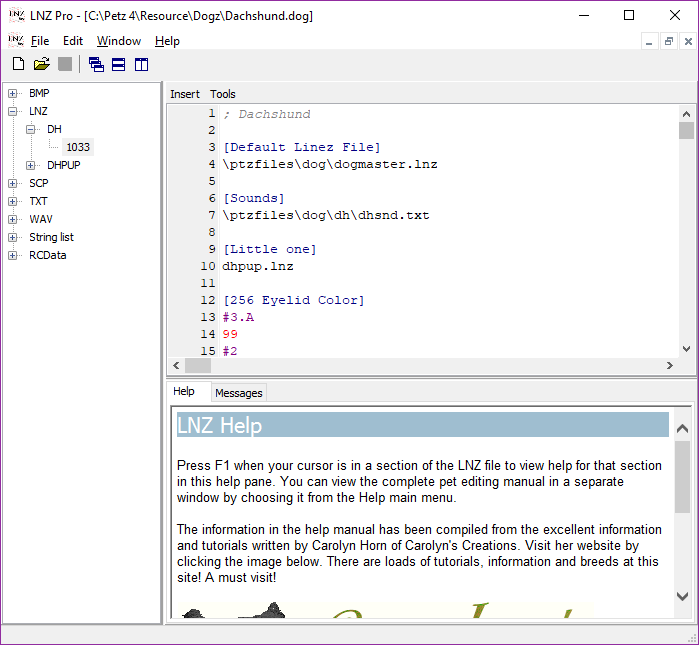Viewport: 699px width, 645px height.
Task: Open the Tools editor menu
Action: click(223, 94)
